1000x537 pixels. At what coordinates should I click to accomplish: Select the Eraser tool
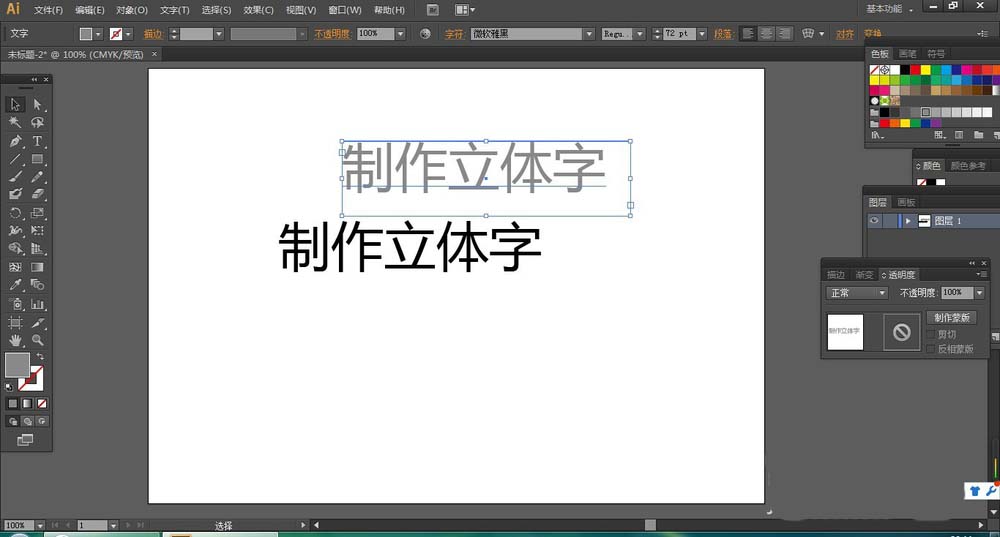[37, 194]
